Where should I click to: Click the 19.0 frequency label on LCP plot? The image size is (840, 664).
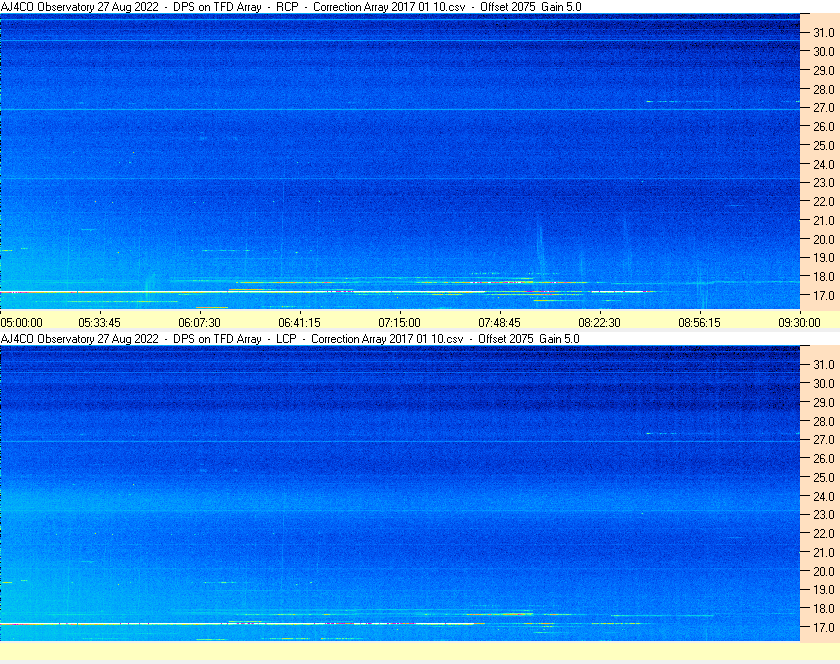pos(824,590)
